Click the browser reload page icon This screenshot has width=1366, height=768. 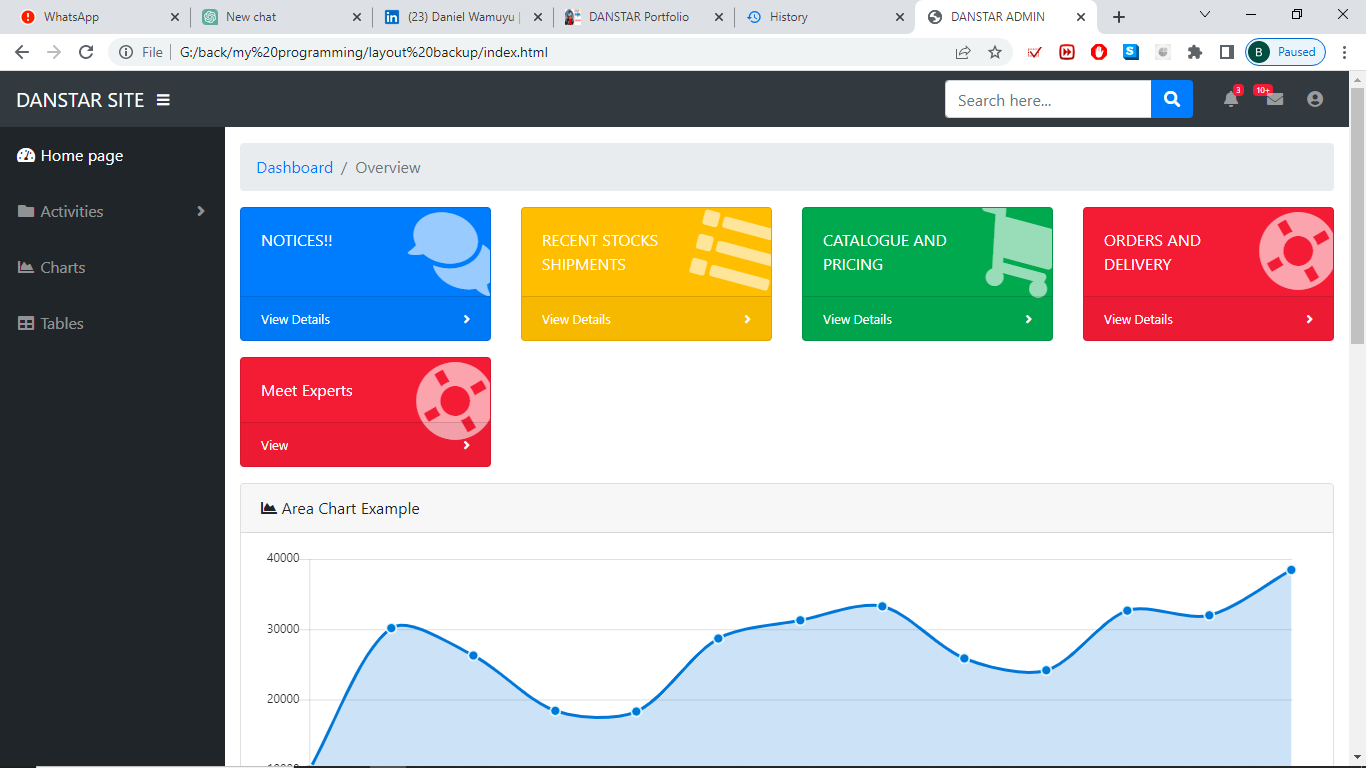[86, 52]
